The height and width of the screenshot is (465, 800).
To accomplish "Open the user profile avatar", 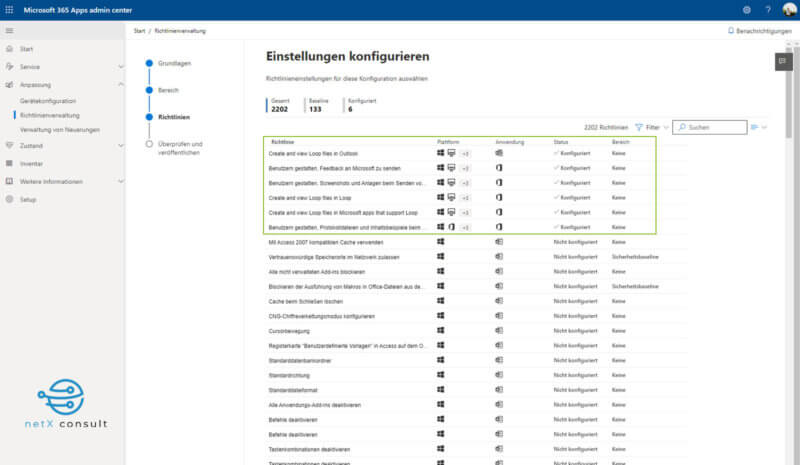I will 788,9.
